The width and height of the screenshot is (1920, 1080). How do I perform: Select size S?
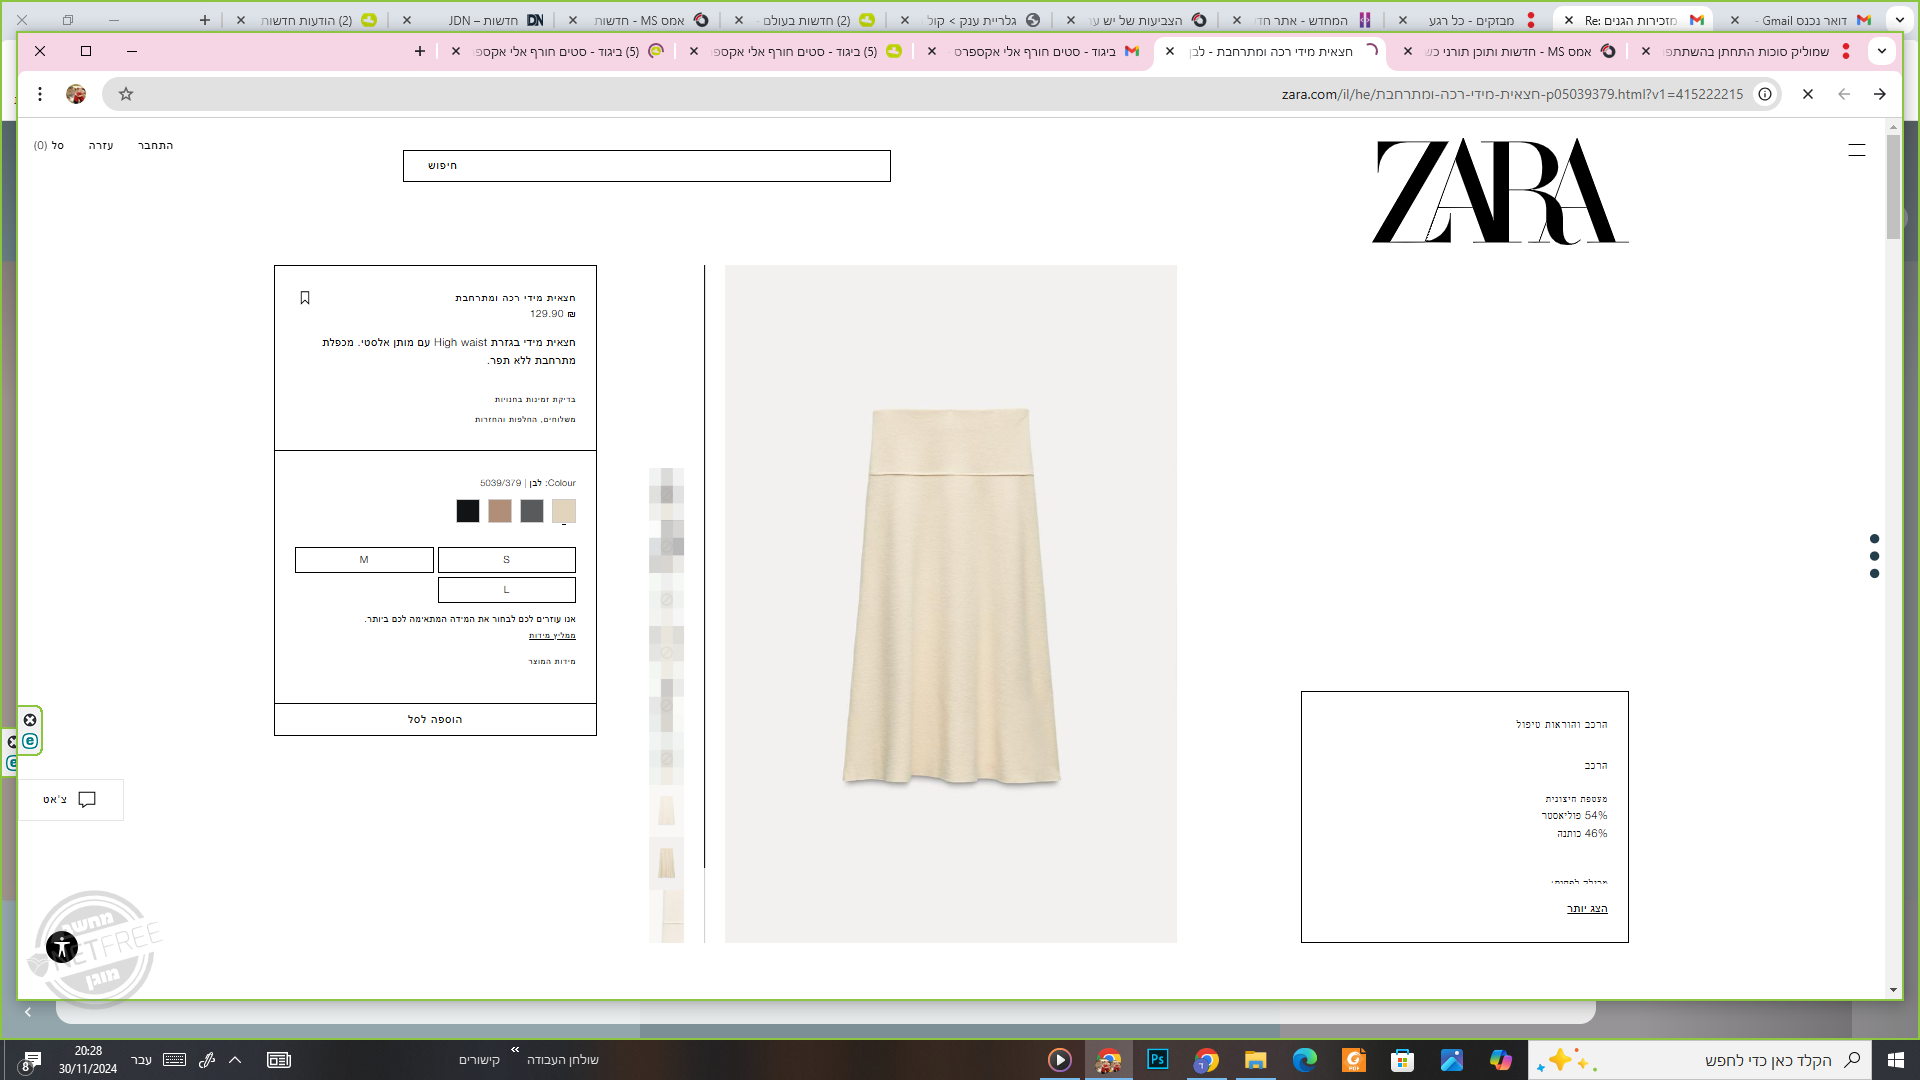506,560
